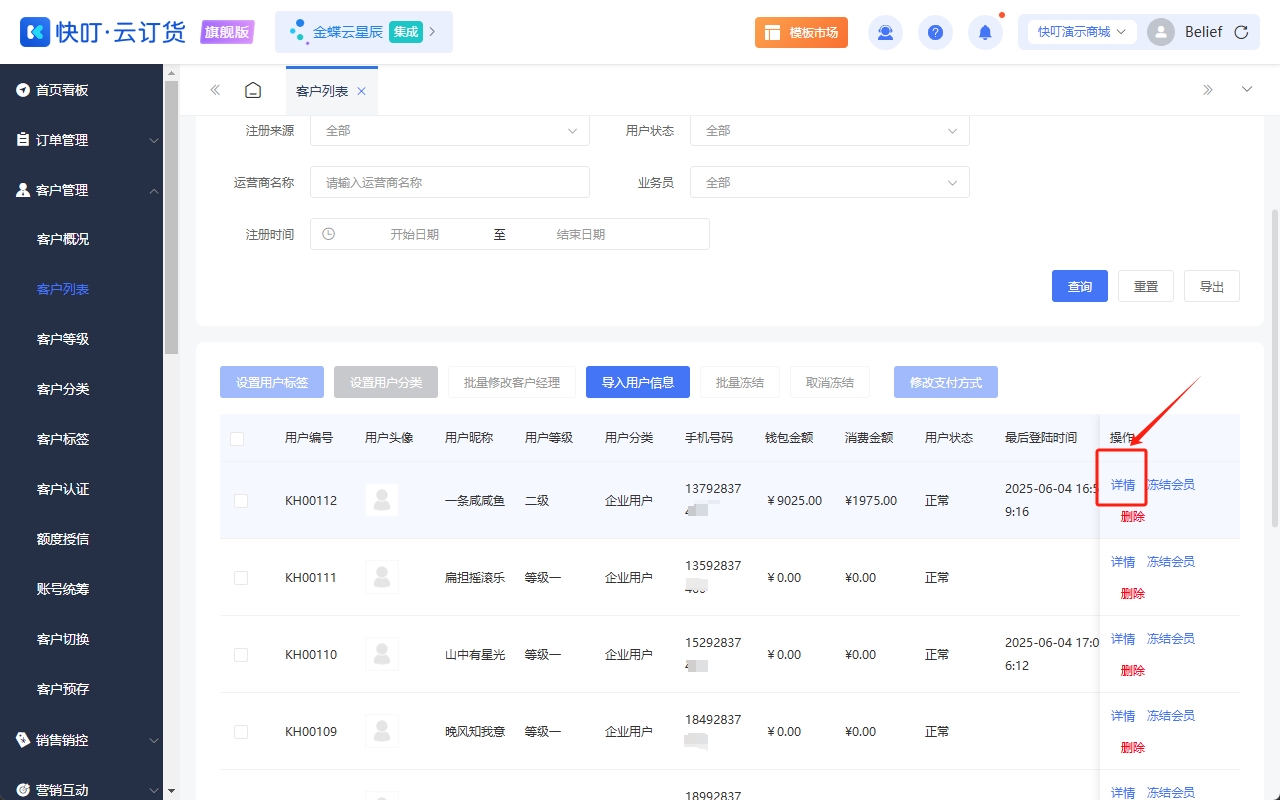Screen dimensions: 1280x800
Task: Open 详情 for user KH00112
Action: click(1123, 485)
